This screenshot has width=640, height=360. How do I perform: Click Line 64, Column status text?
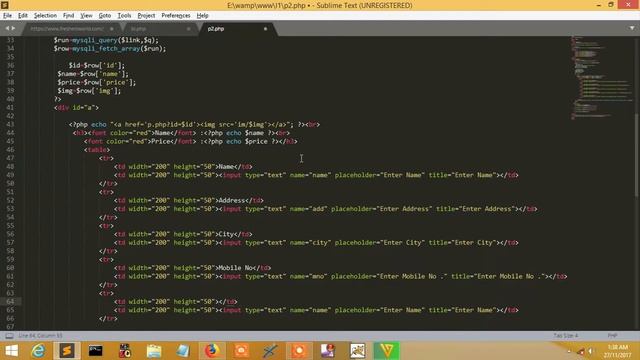click(40, 336)
